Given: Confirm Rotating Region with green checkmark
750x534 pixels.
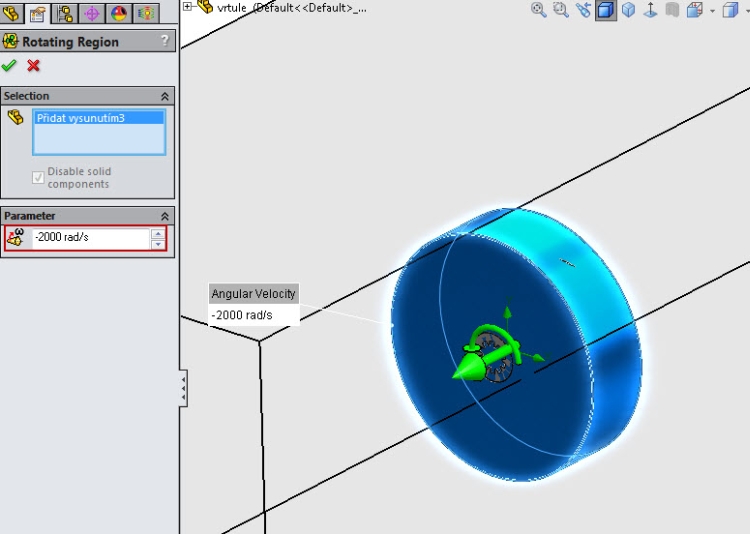Looking at the screenshot, I should (x=9, y=65).
